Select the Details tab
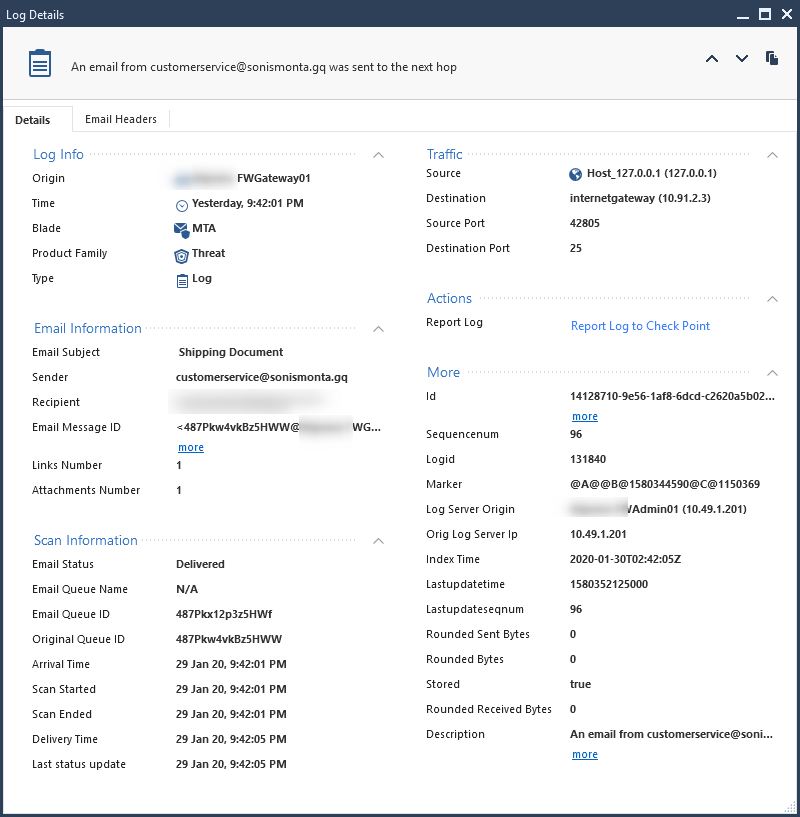The width and height of the screenshot is (800, 817). (33, 119)
